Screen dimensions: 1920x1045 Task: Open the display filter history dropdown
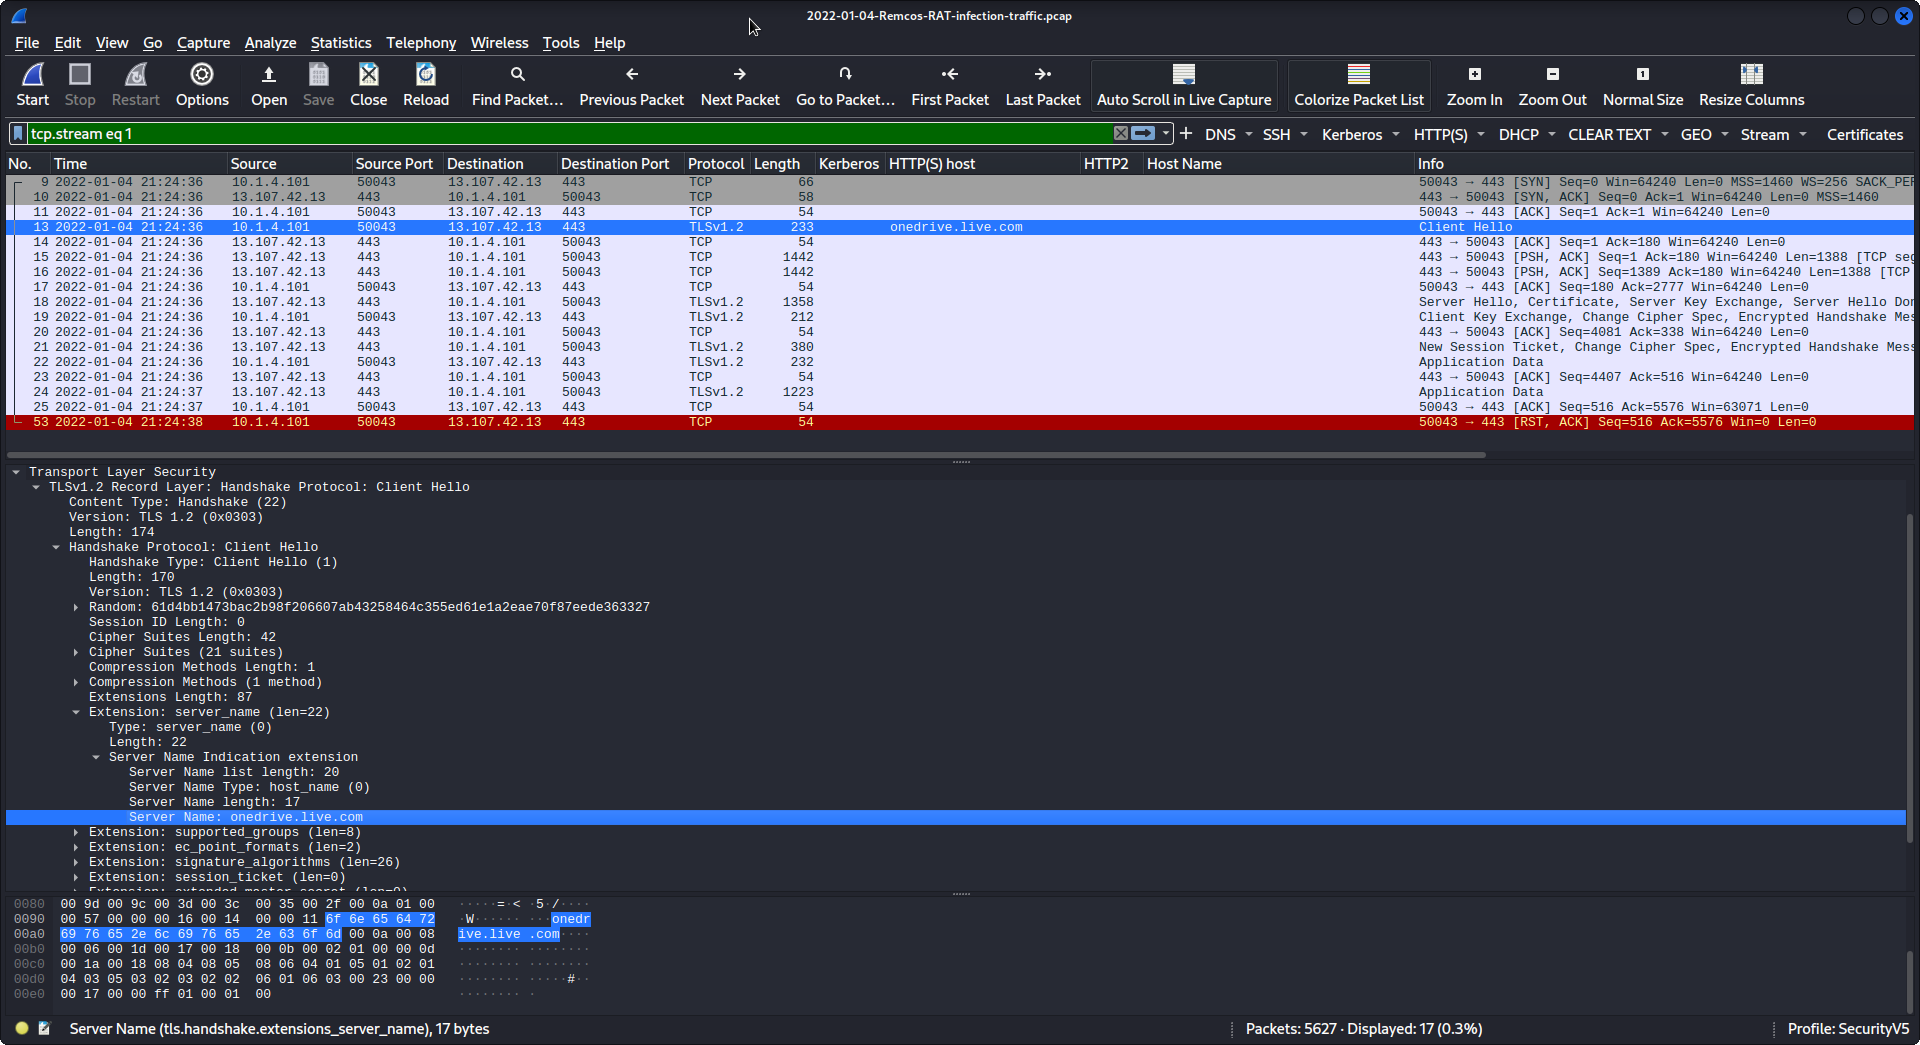click(1166, 134)
